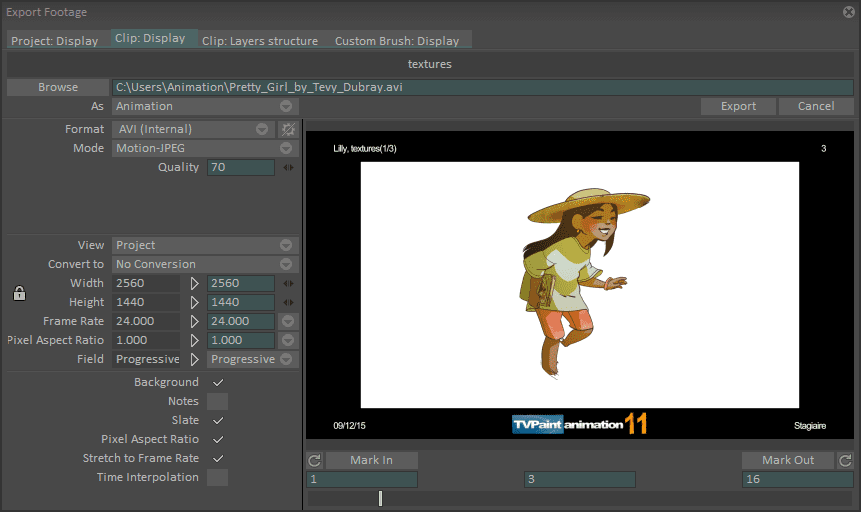Viewport: 861px width, 512px height.
Task: Click the "textures" clip name header
Action: click(430, 64)
